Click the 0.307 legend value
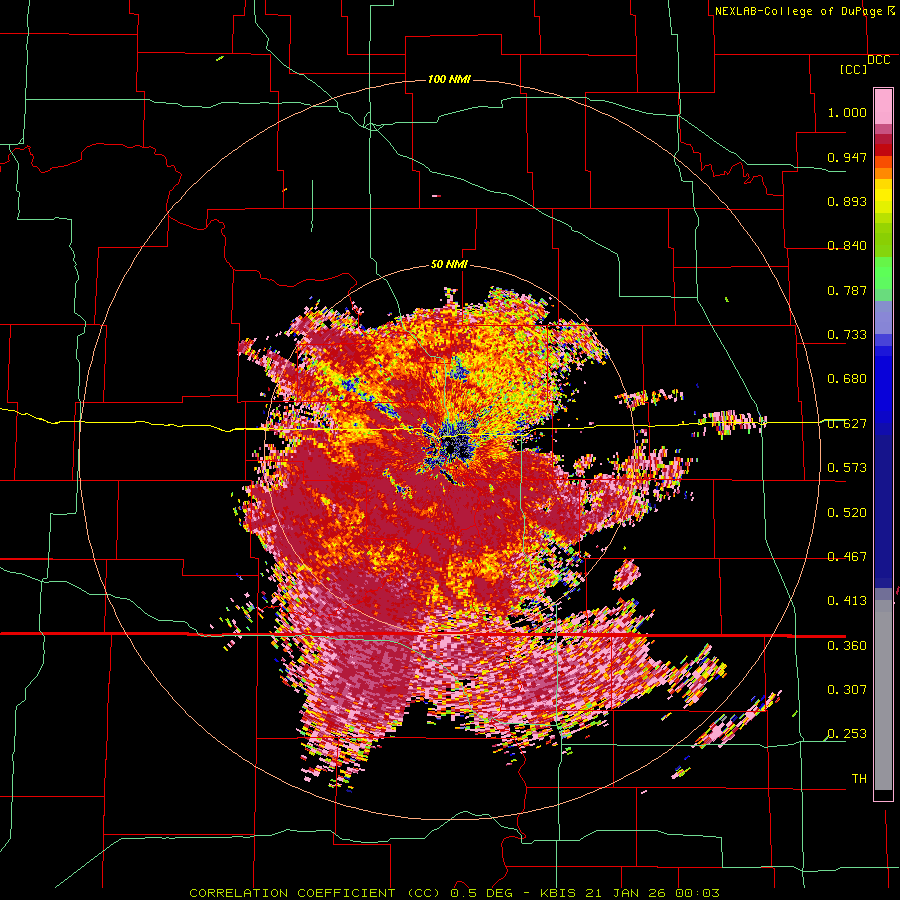Screen dimensions: 900x900 tap(847, 689)
